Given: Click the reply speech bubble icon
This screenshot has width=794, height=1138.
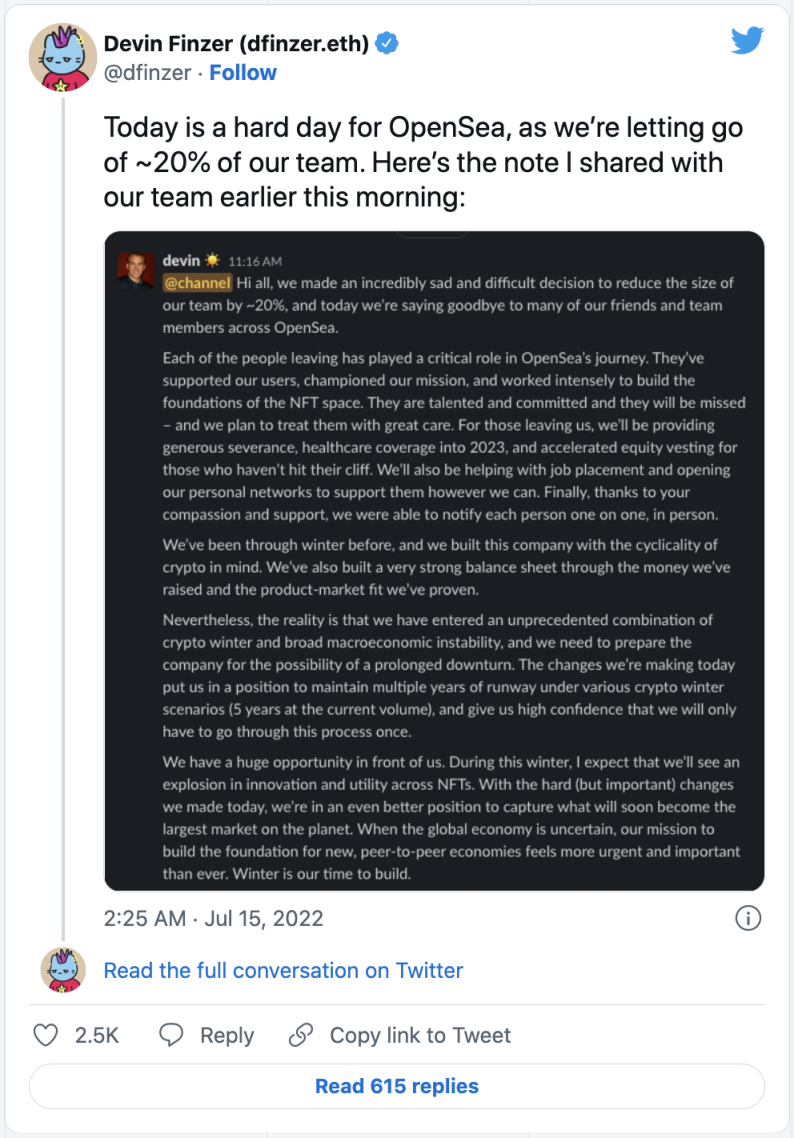Looking at the screenshot, I should pyautogui.click(x=171, y=1035).
